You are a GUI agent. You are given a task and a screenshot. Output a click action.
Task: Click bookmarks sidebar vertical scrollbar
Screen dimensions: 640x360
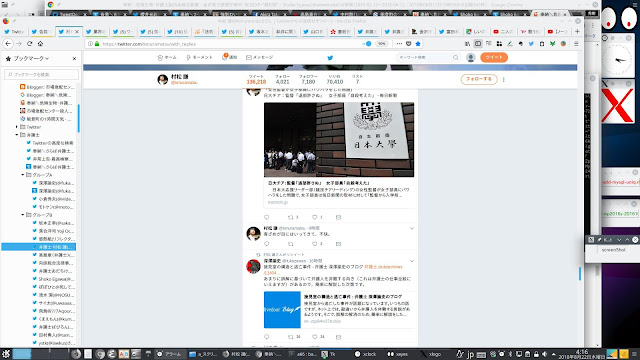(78, 118)
